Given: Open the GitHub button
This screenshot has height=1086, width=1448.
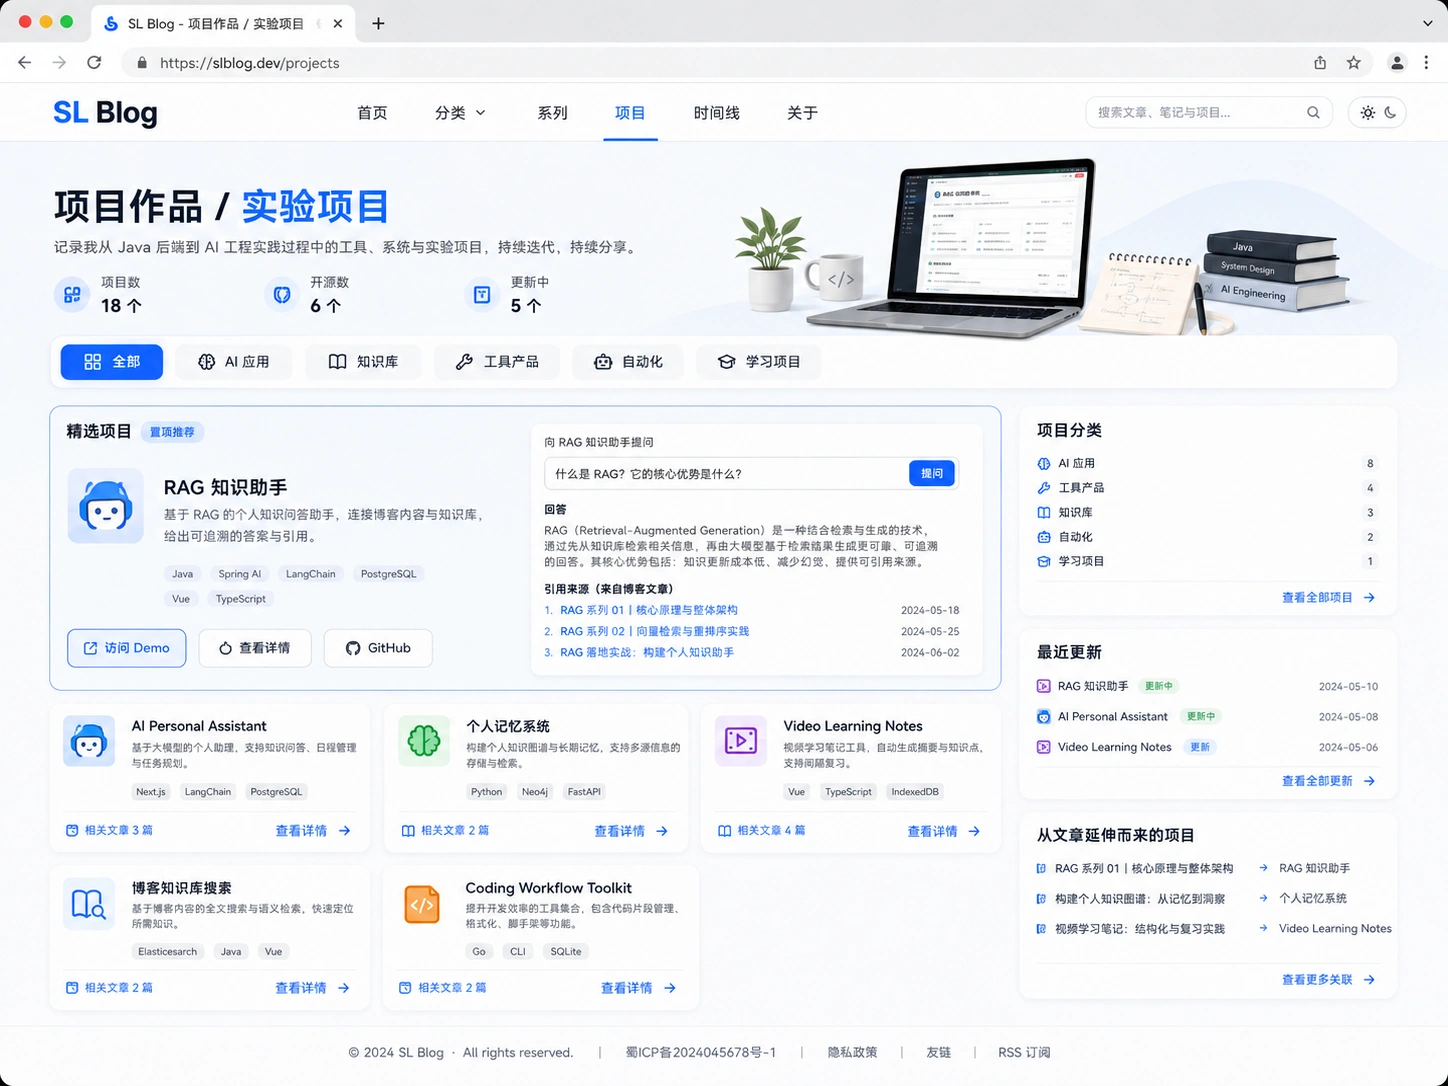Looking at the screenshot, I should [378, 648].
